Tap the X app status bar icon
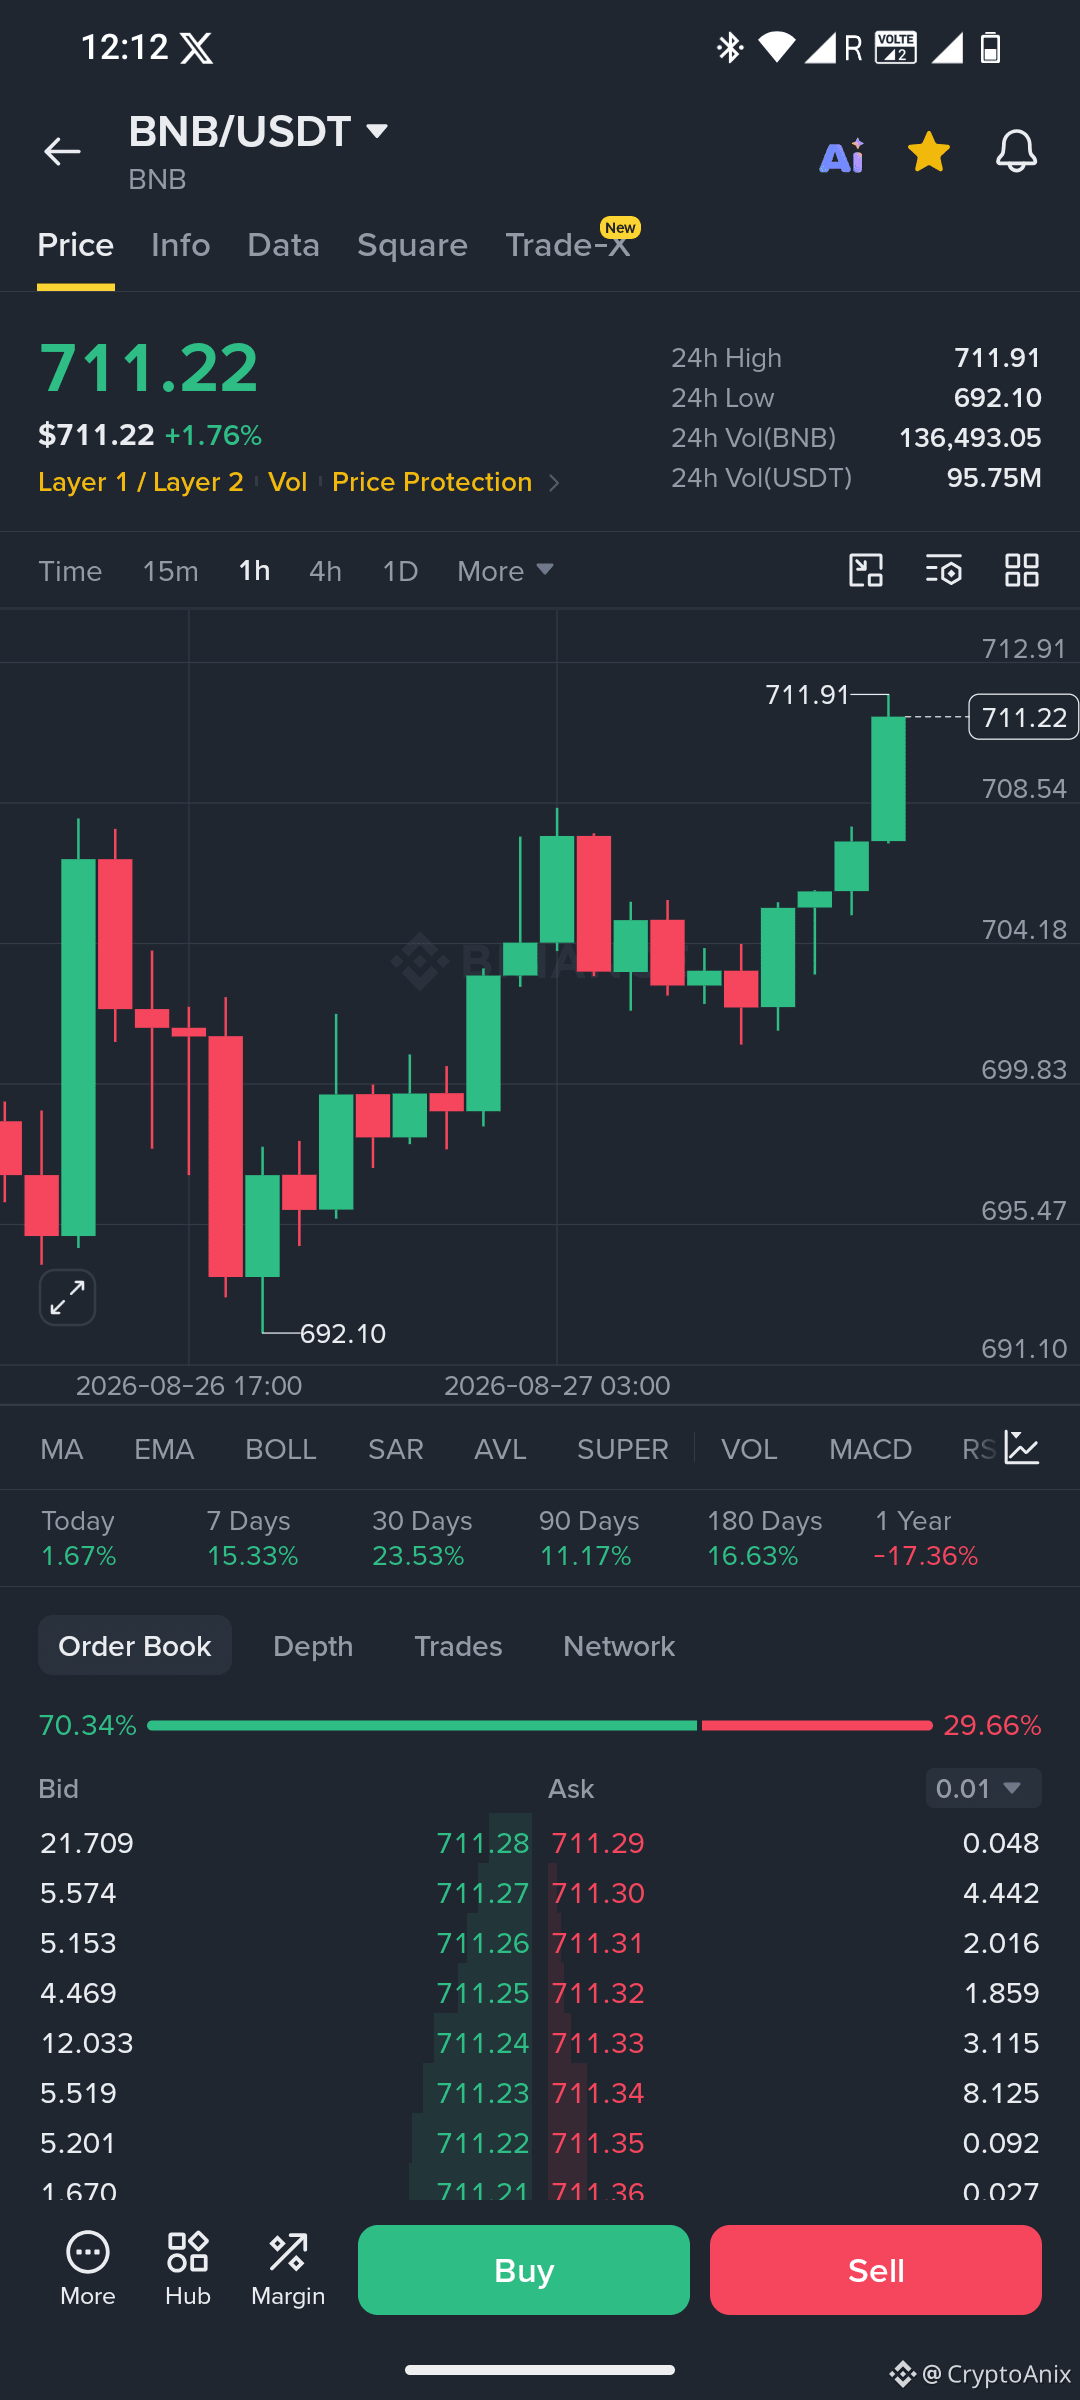1080x2400 pixels. point(197,48)
